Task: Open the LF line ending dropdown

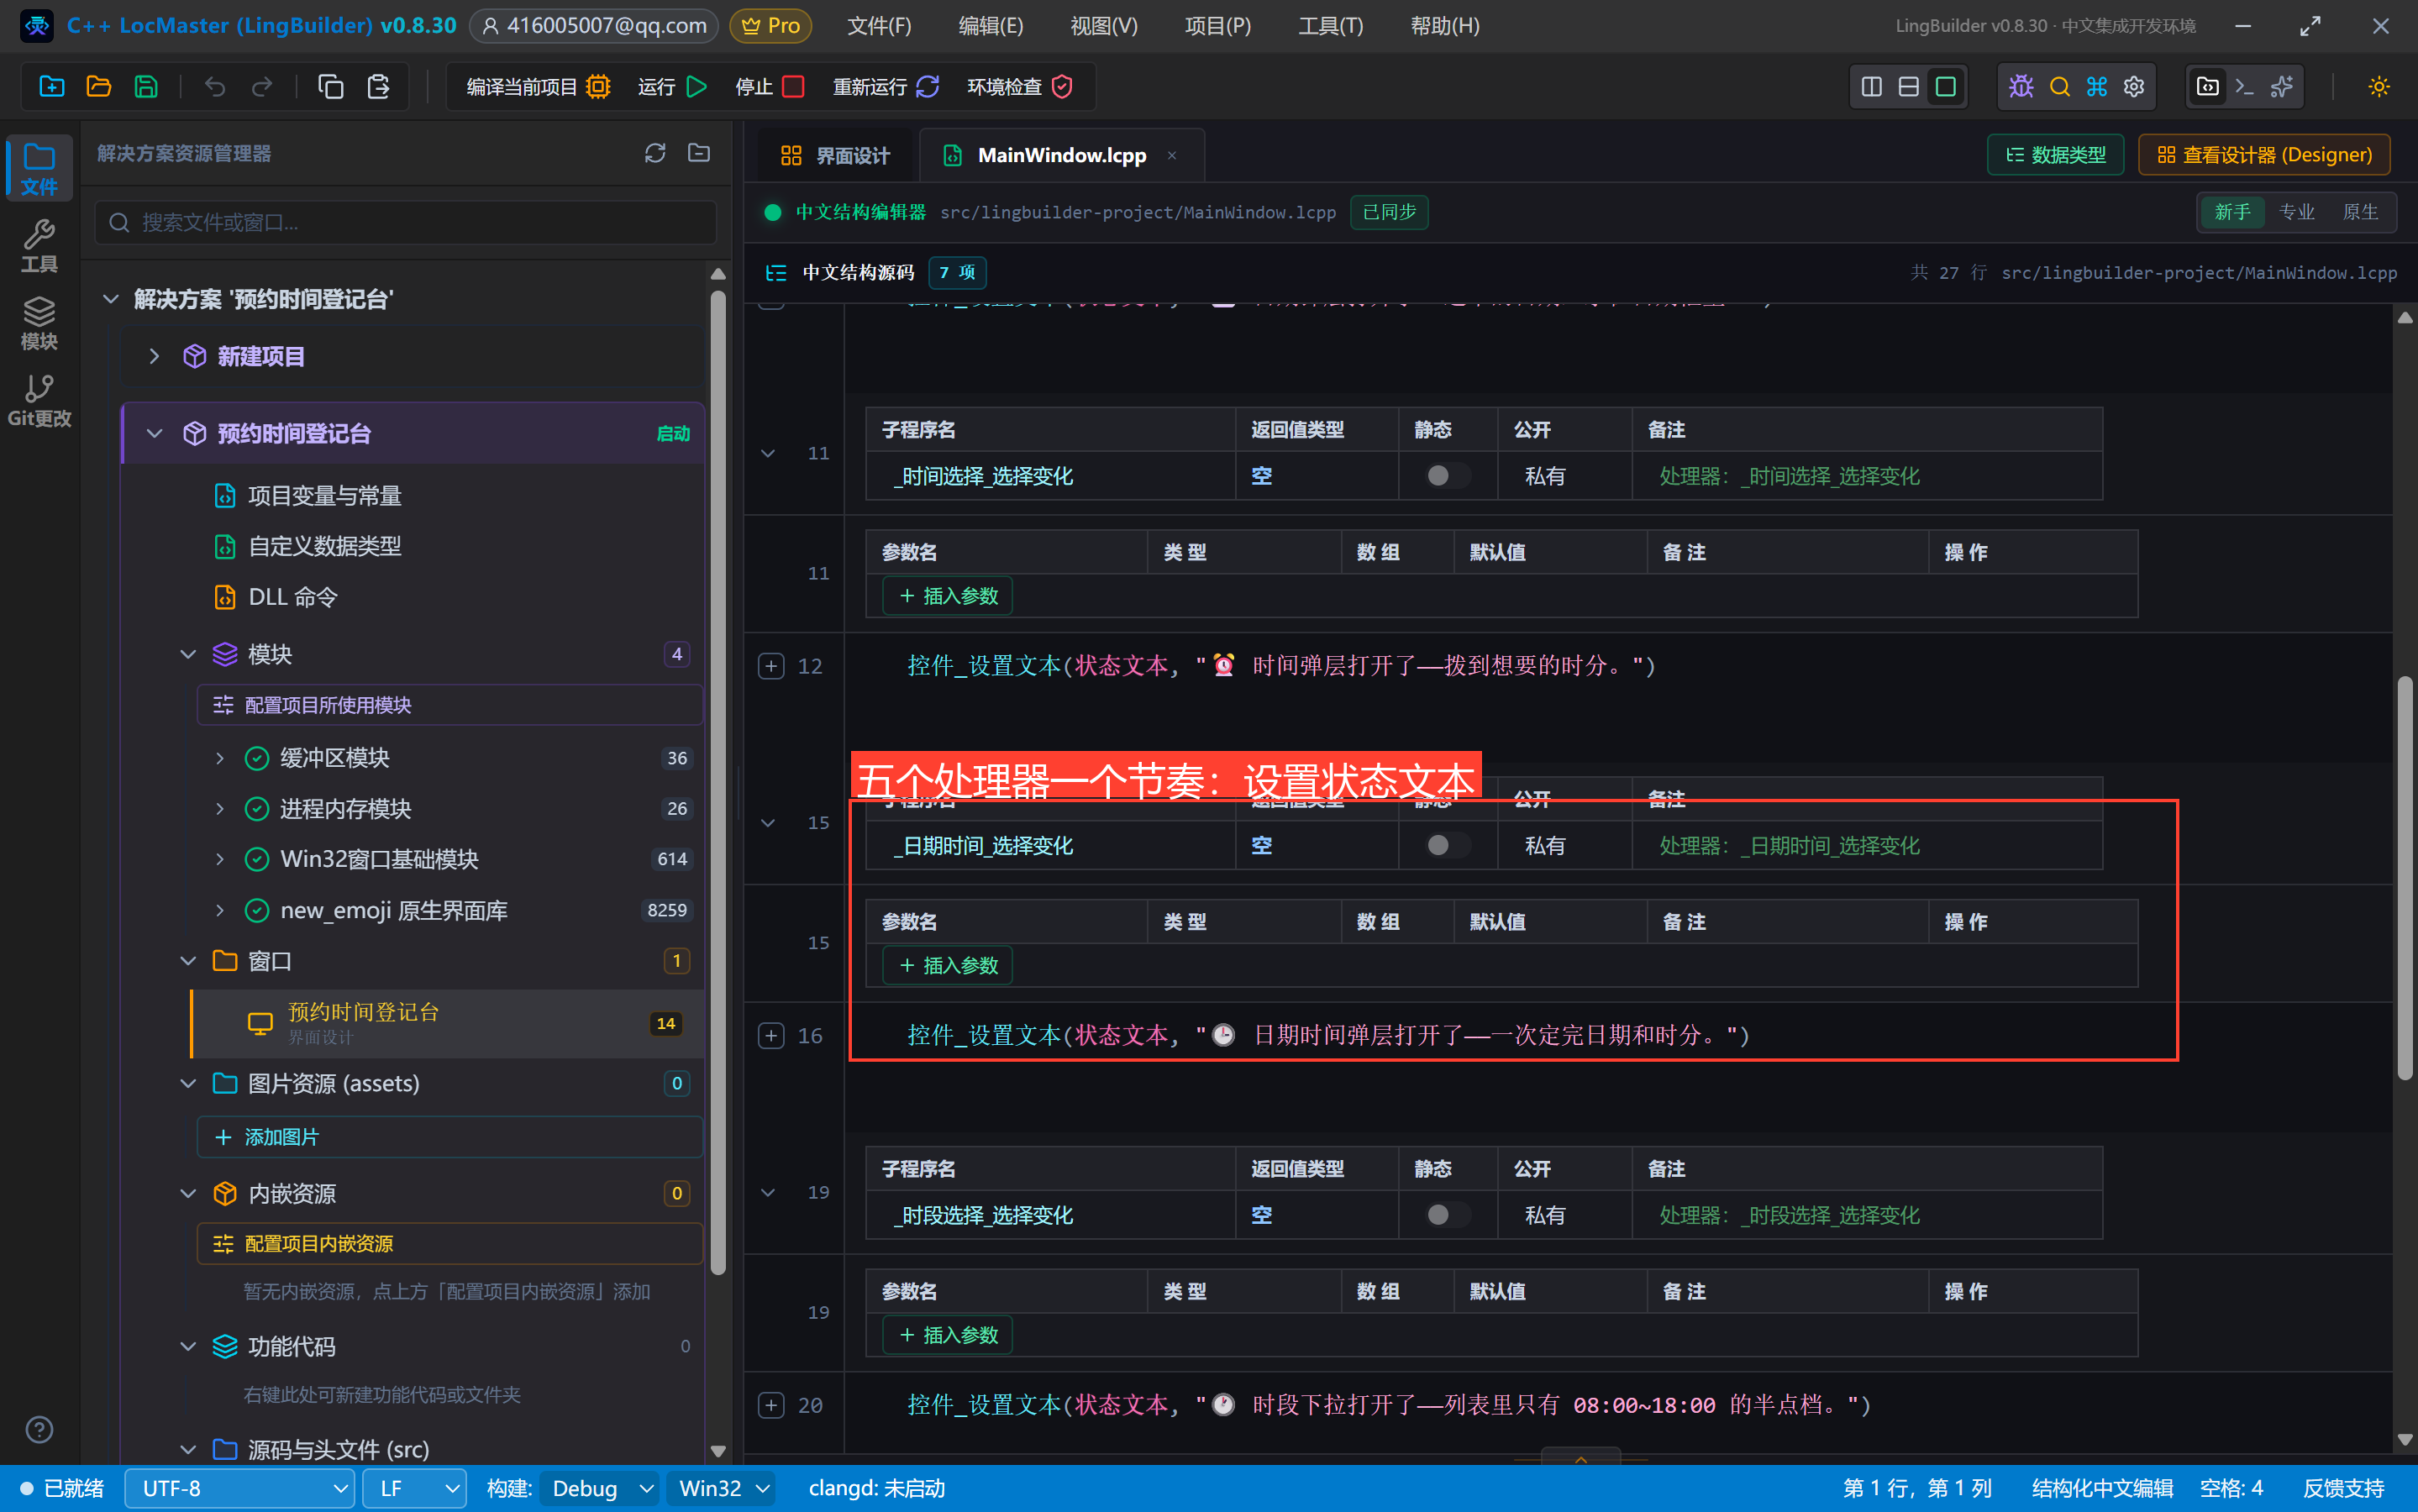Action: [414, 1488]
